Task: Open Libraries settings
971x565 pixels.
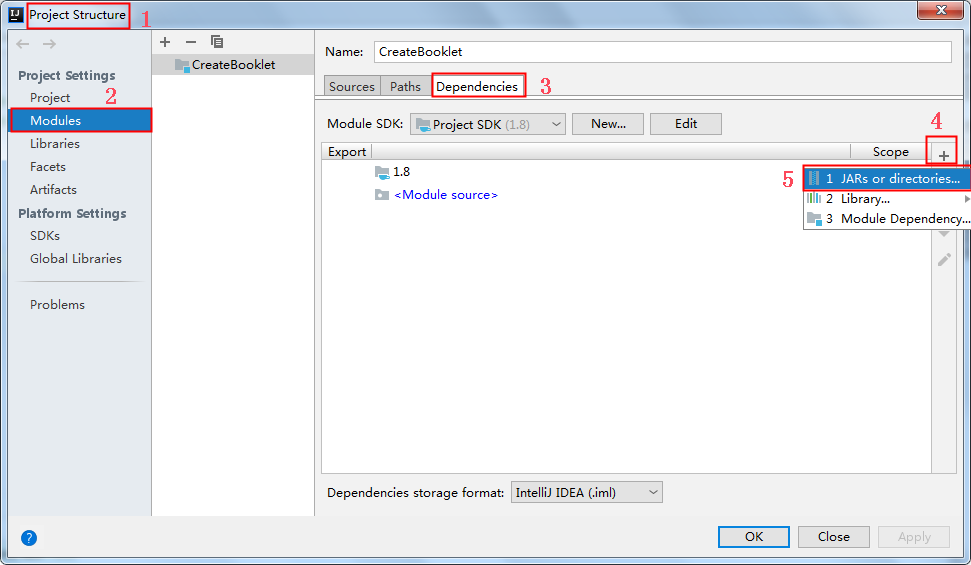Action: [55, 143]
